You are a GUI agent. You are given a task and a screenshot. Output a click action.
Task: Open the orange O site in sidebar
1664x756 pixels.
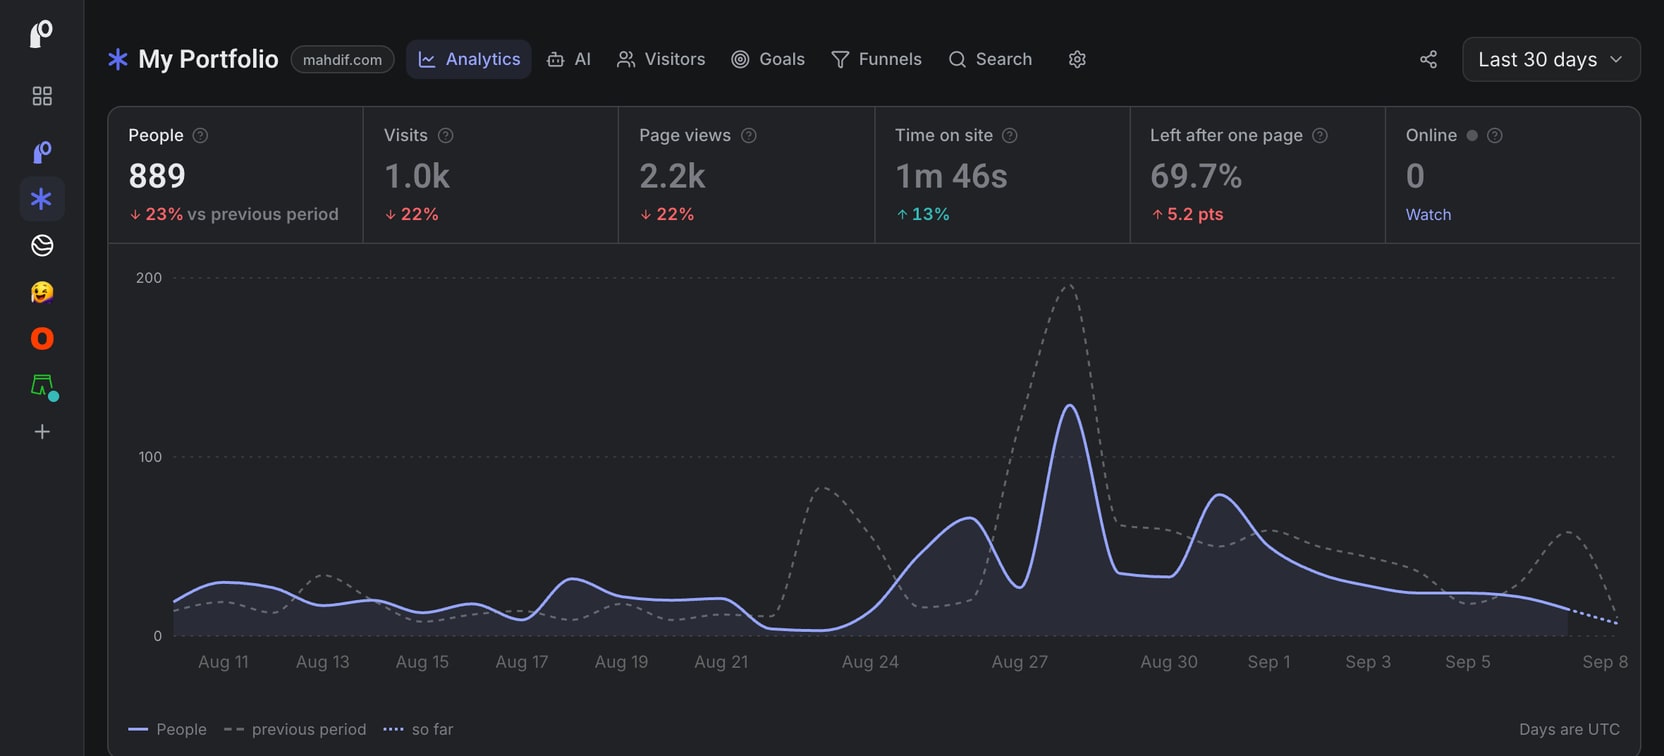coord(42,339)
